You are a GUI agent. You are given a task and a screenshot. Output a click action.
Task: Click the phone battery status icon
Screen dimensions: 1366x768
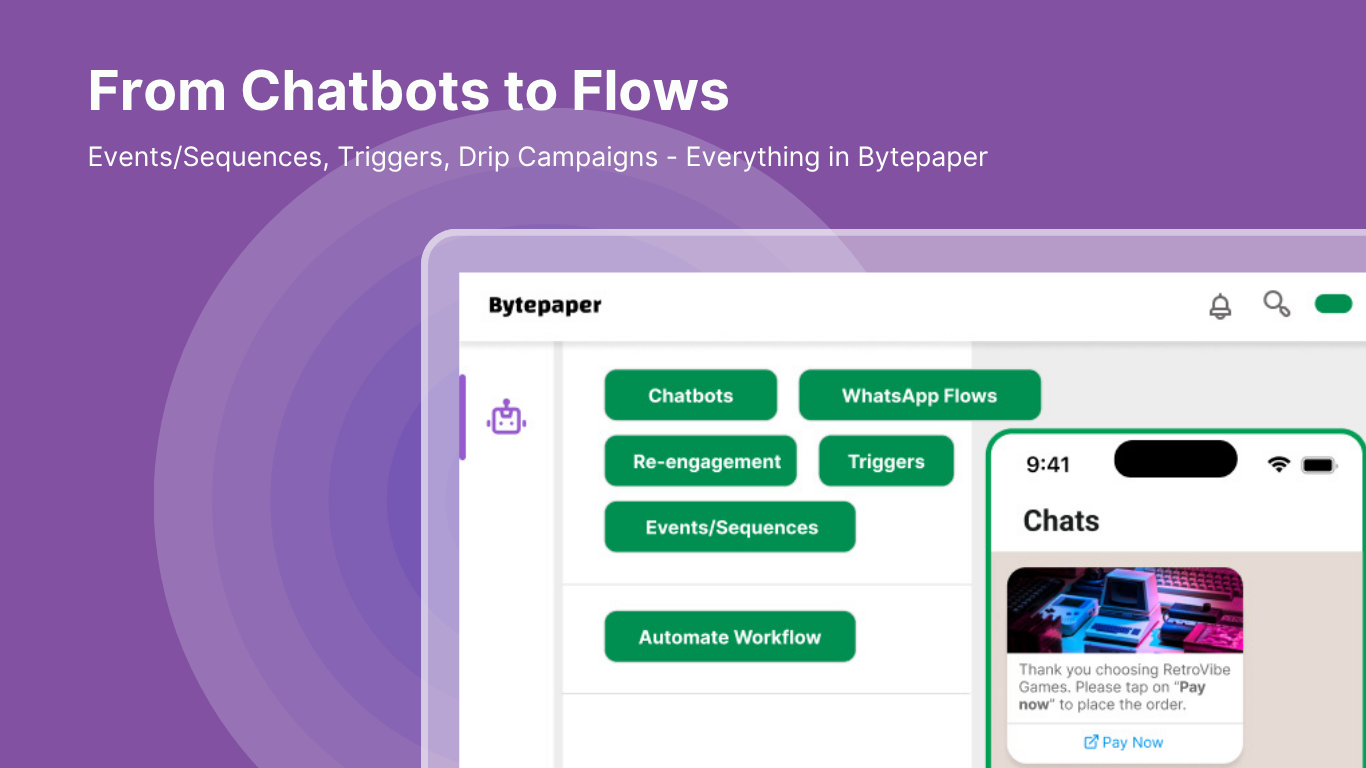[1319, 465]
